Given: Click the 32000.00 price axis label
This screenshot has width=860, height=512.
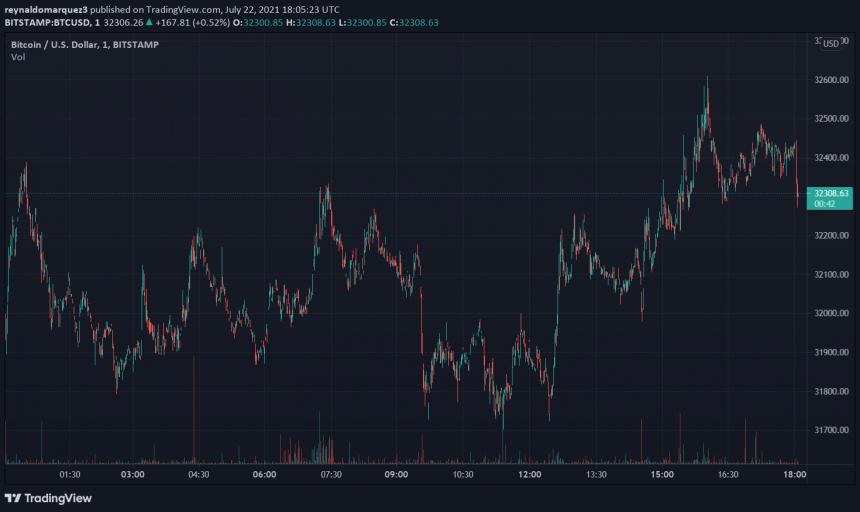Looking at the screenshot, I should (x=831, y=313).
